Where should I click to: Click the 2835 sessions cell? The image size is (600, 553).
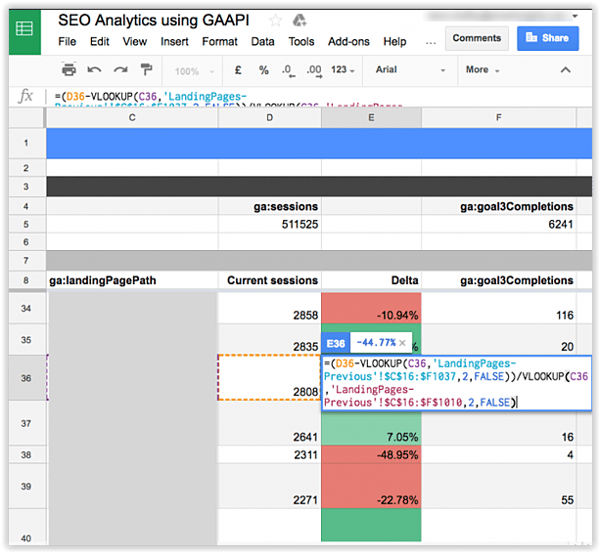pyautogui.click(x=269, y=340)
